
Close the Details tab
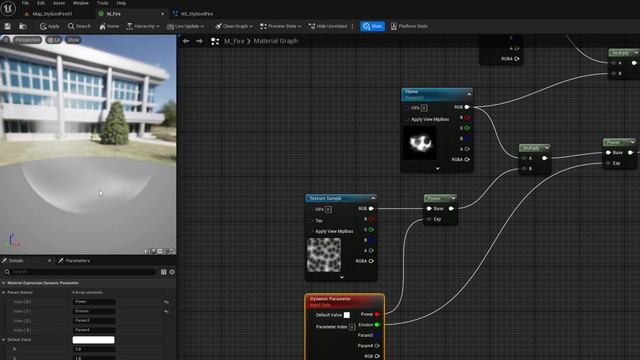pos(49,260)
